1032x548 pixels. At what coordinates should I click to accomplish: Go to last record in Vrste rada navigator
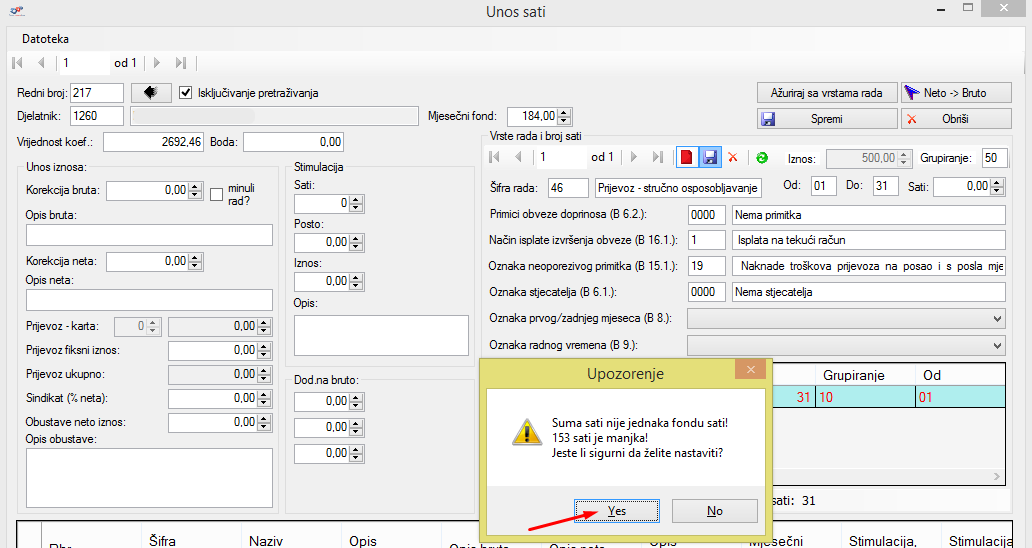(657, 158)
